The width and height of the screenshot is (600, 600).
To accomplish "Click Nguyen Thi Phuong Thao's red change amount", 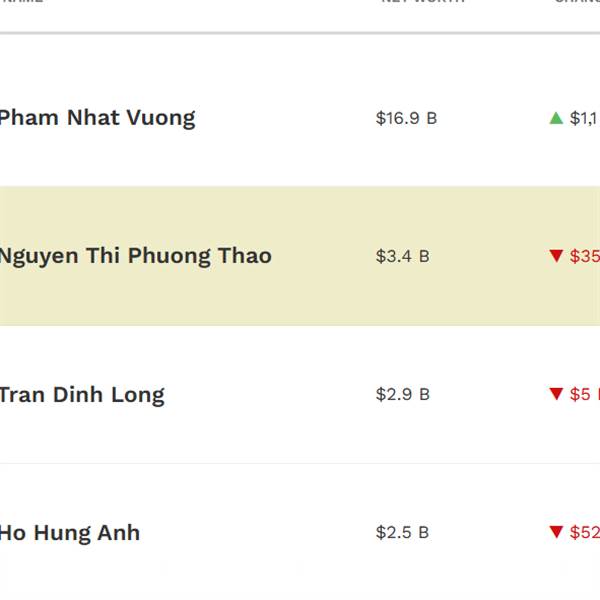I will [x=585, y=256].
